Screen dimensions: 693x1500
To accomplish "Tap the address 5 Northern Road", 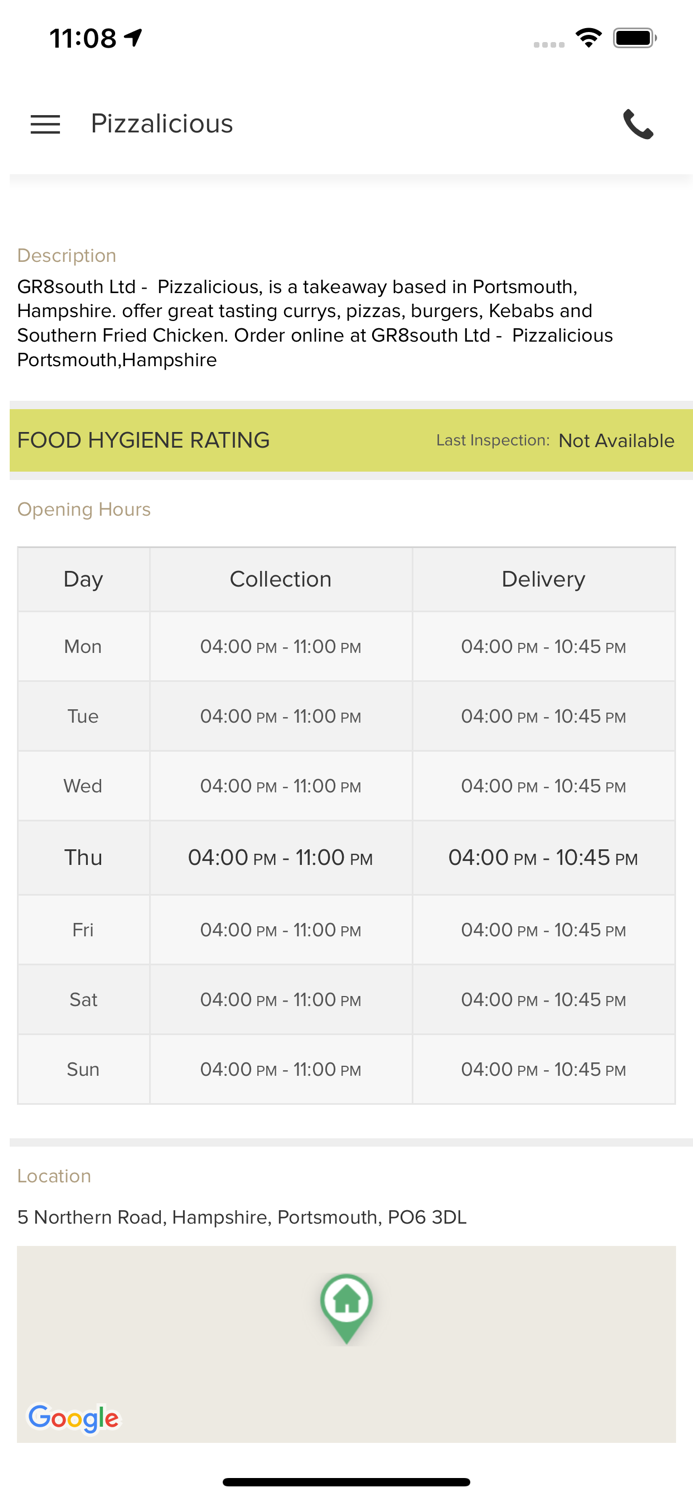I will (x=242, y=1217).
